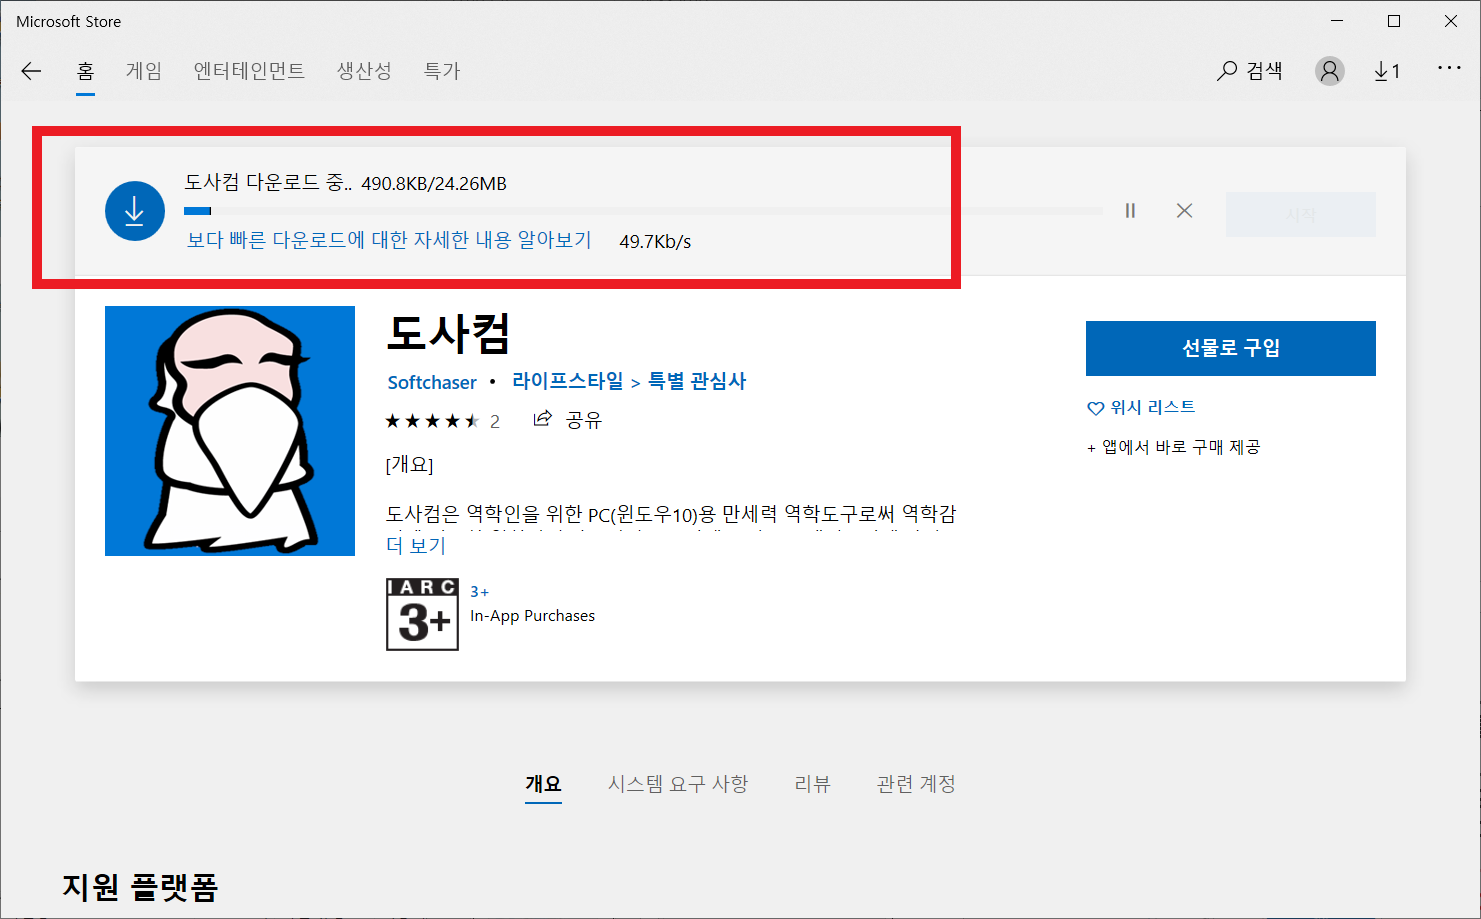The width and height of the screenshot is (1481, 919).
Task: Click the 선물로 구입 button
Action: coord(1231,348)
